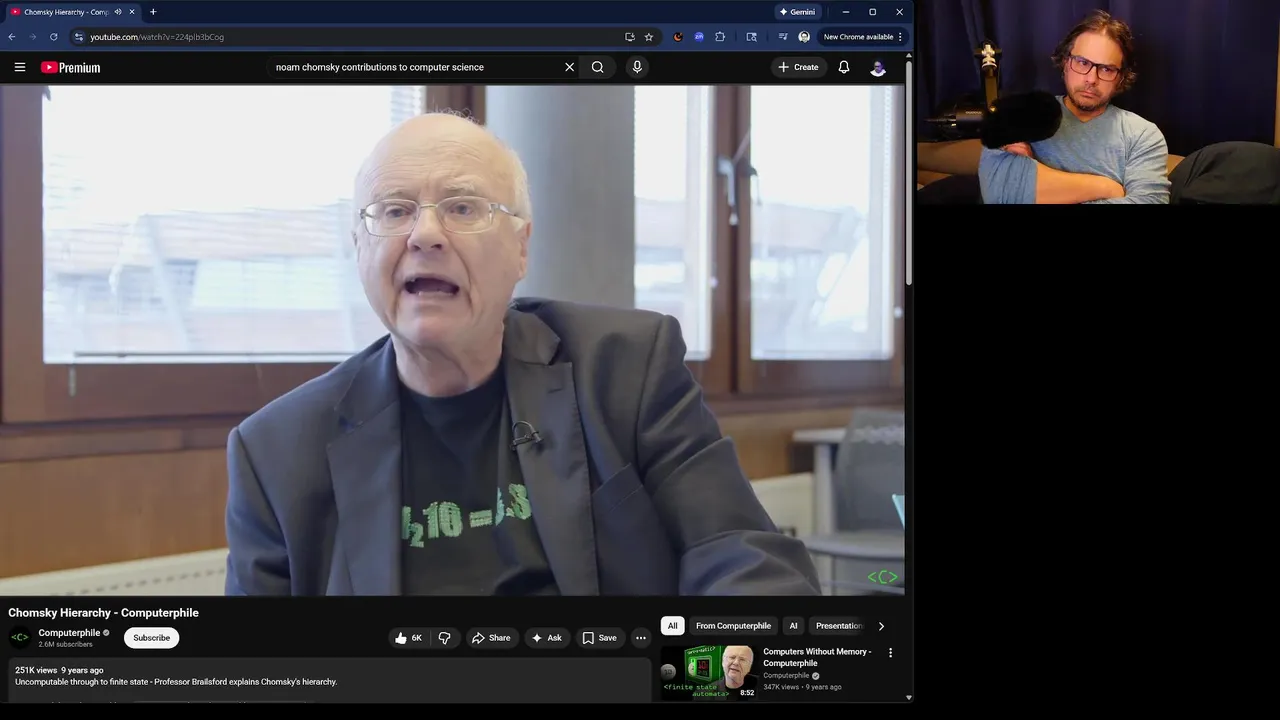
Task: Open Computers Without Memory video thumbnail
Action: [708, 672]
